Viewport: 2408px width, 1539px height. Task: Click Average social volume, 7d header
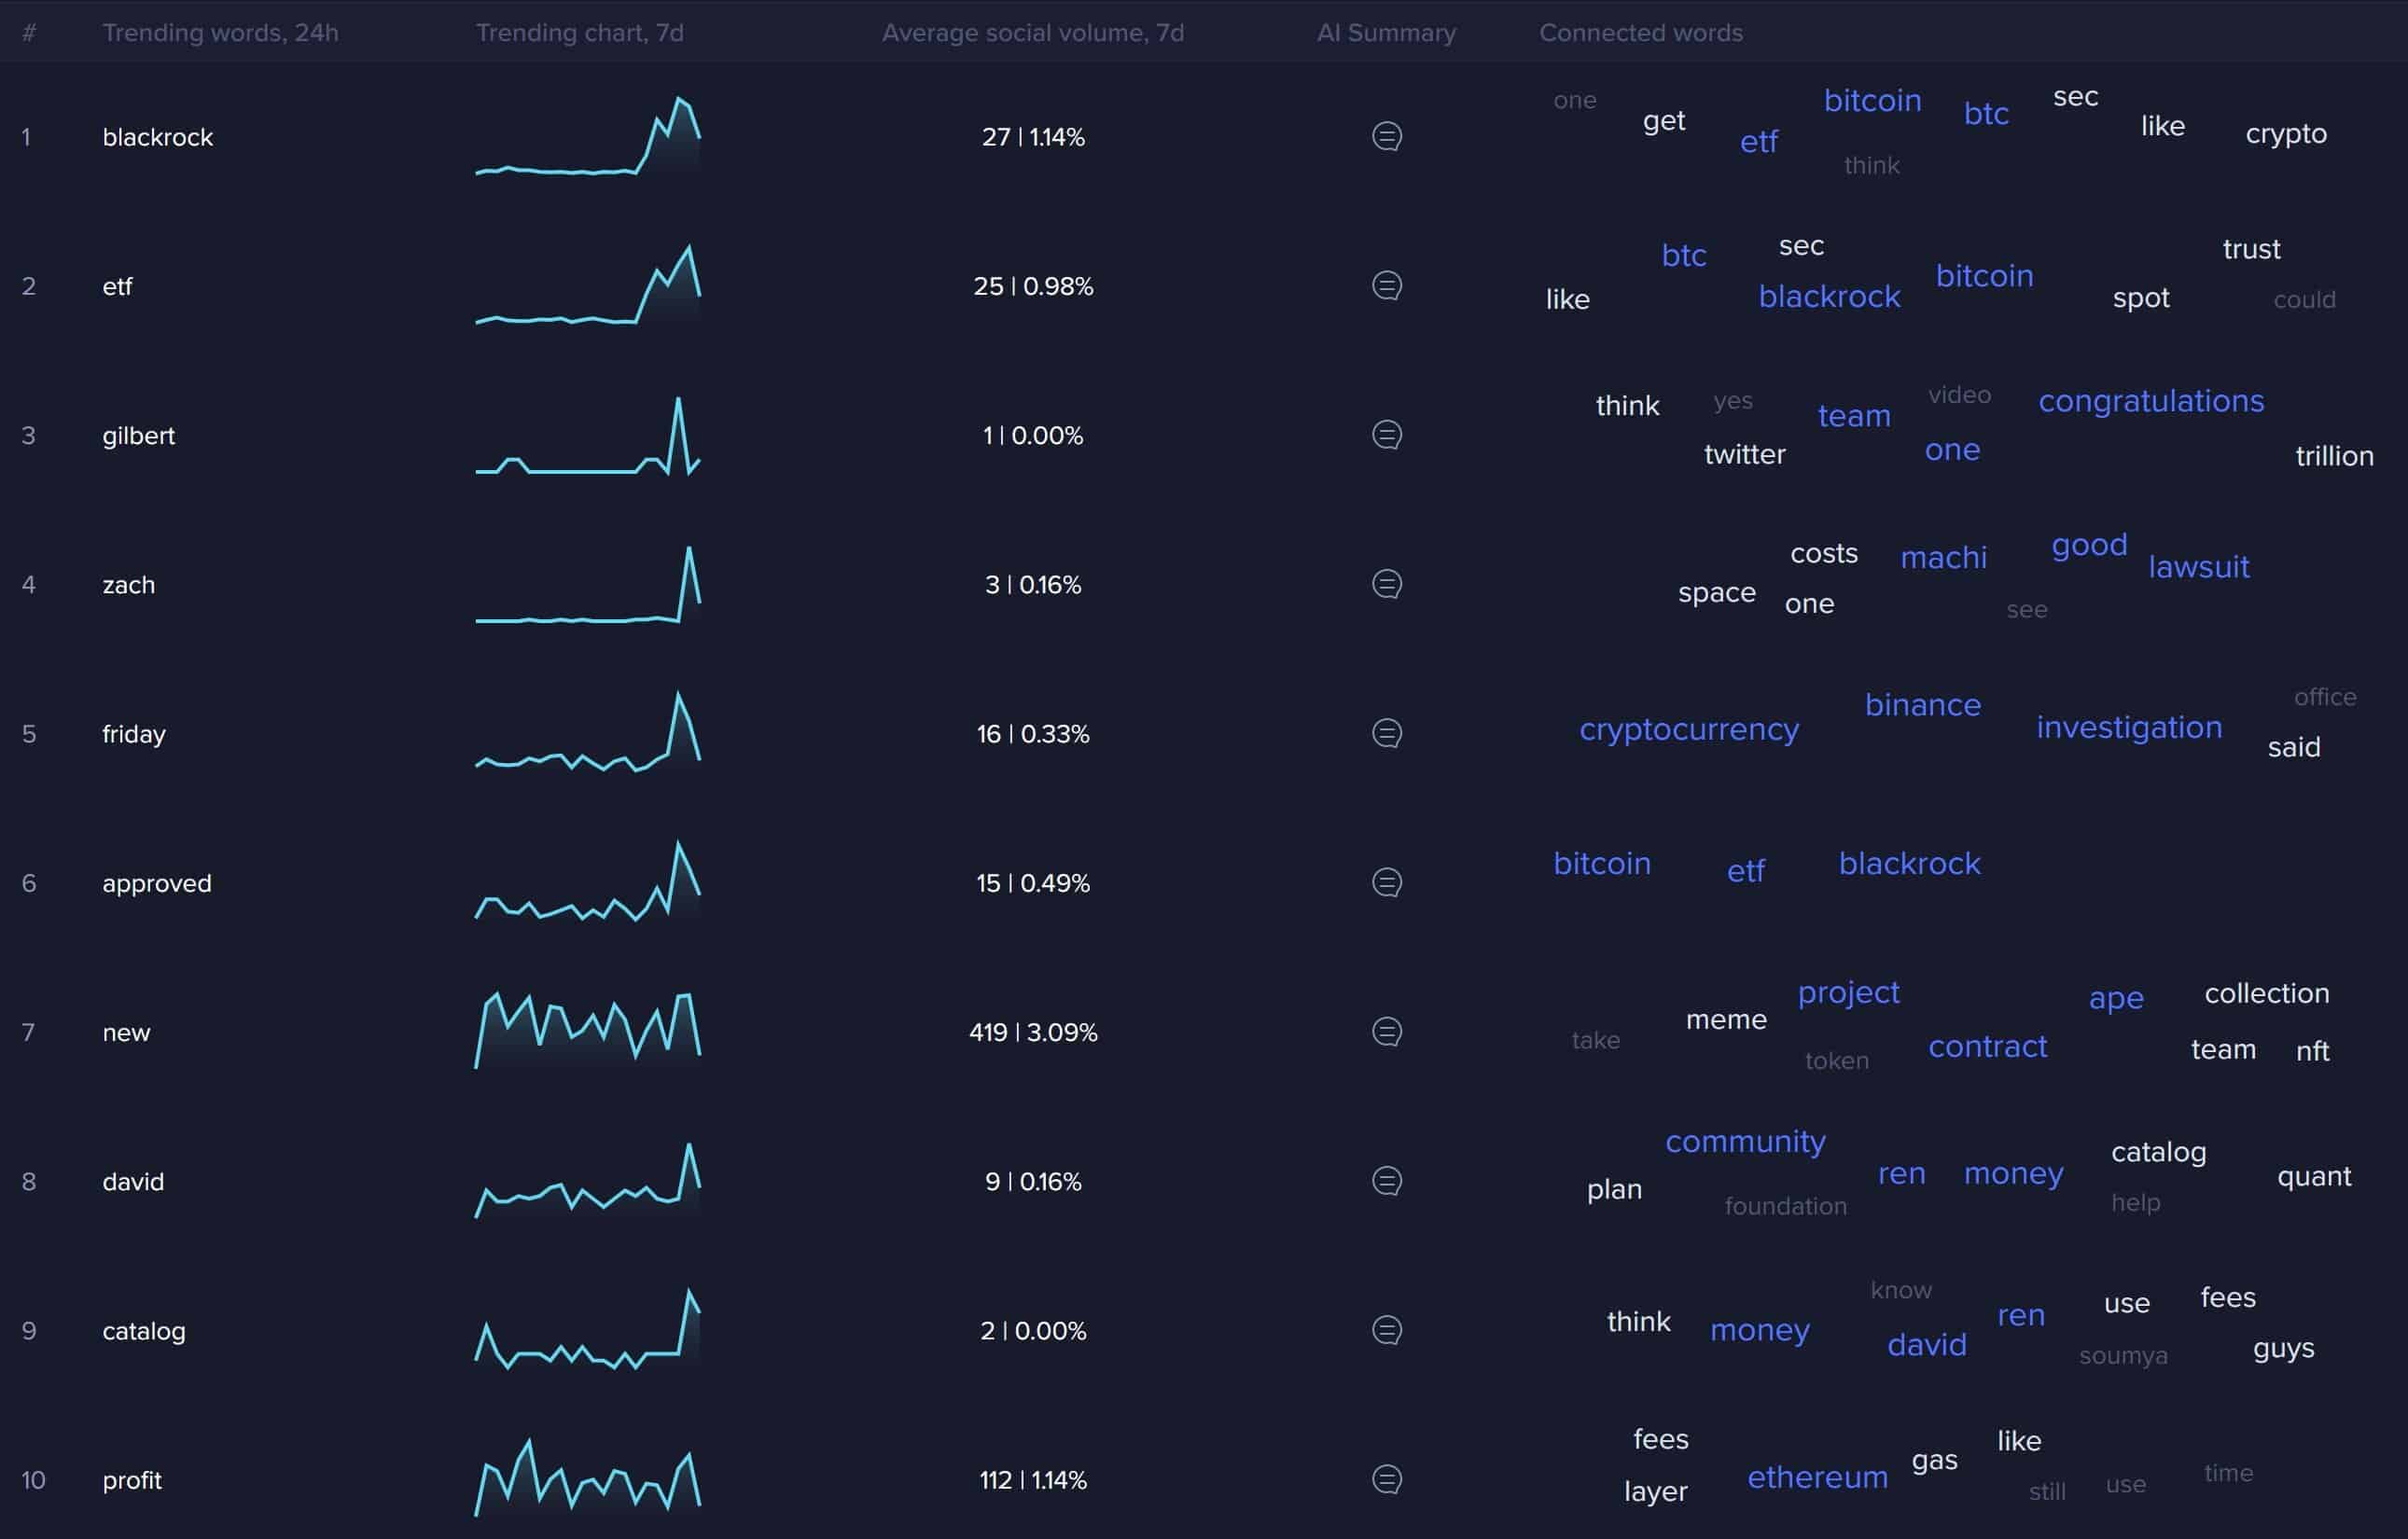click(1032, 33)
